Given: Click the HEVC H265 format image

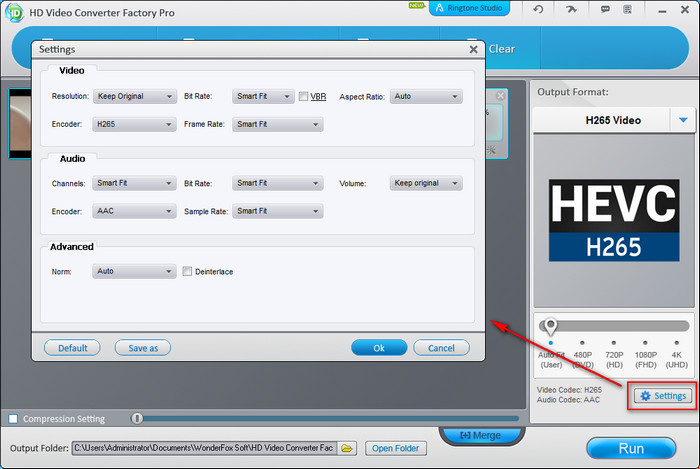Looking at the screenshot, I should pos(614,220).
